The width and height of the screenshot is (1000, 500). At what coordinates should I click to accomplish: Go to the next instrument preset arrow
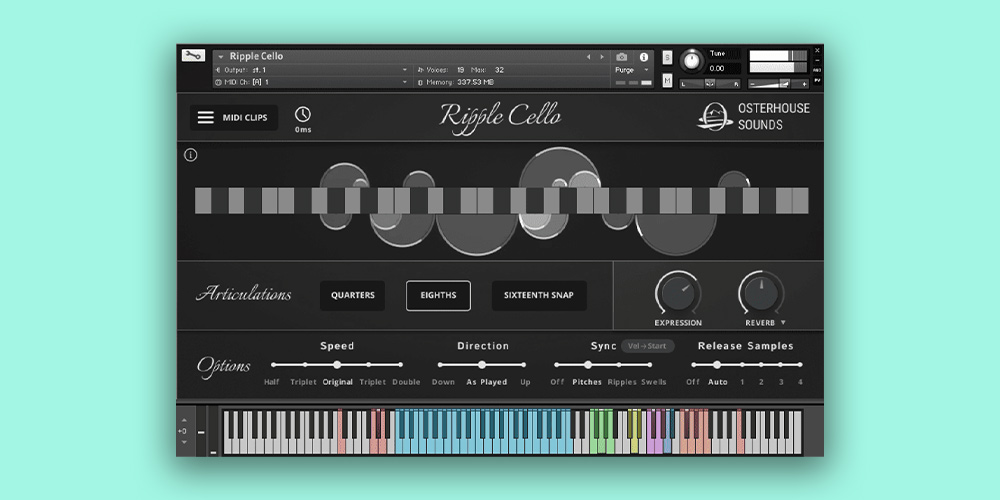point(602,57)
